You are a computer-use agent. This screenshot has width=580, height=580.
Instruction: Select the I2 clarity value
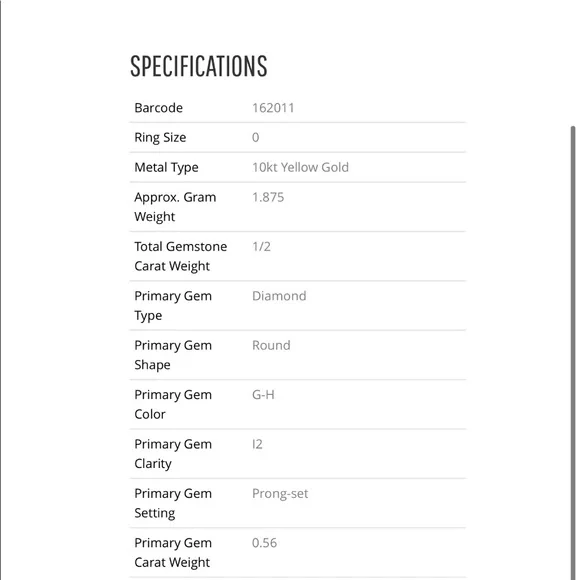pos(257,444)
